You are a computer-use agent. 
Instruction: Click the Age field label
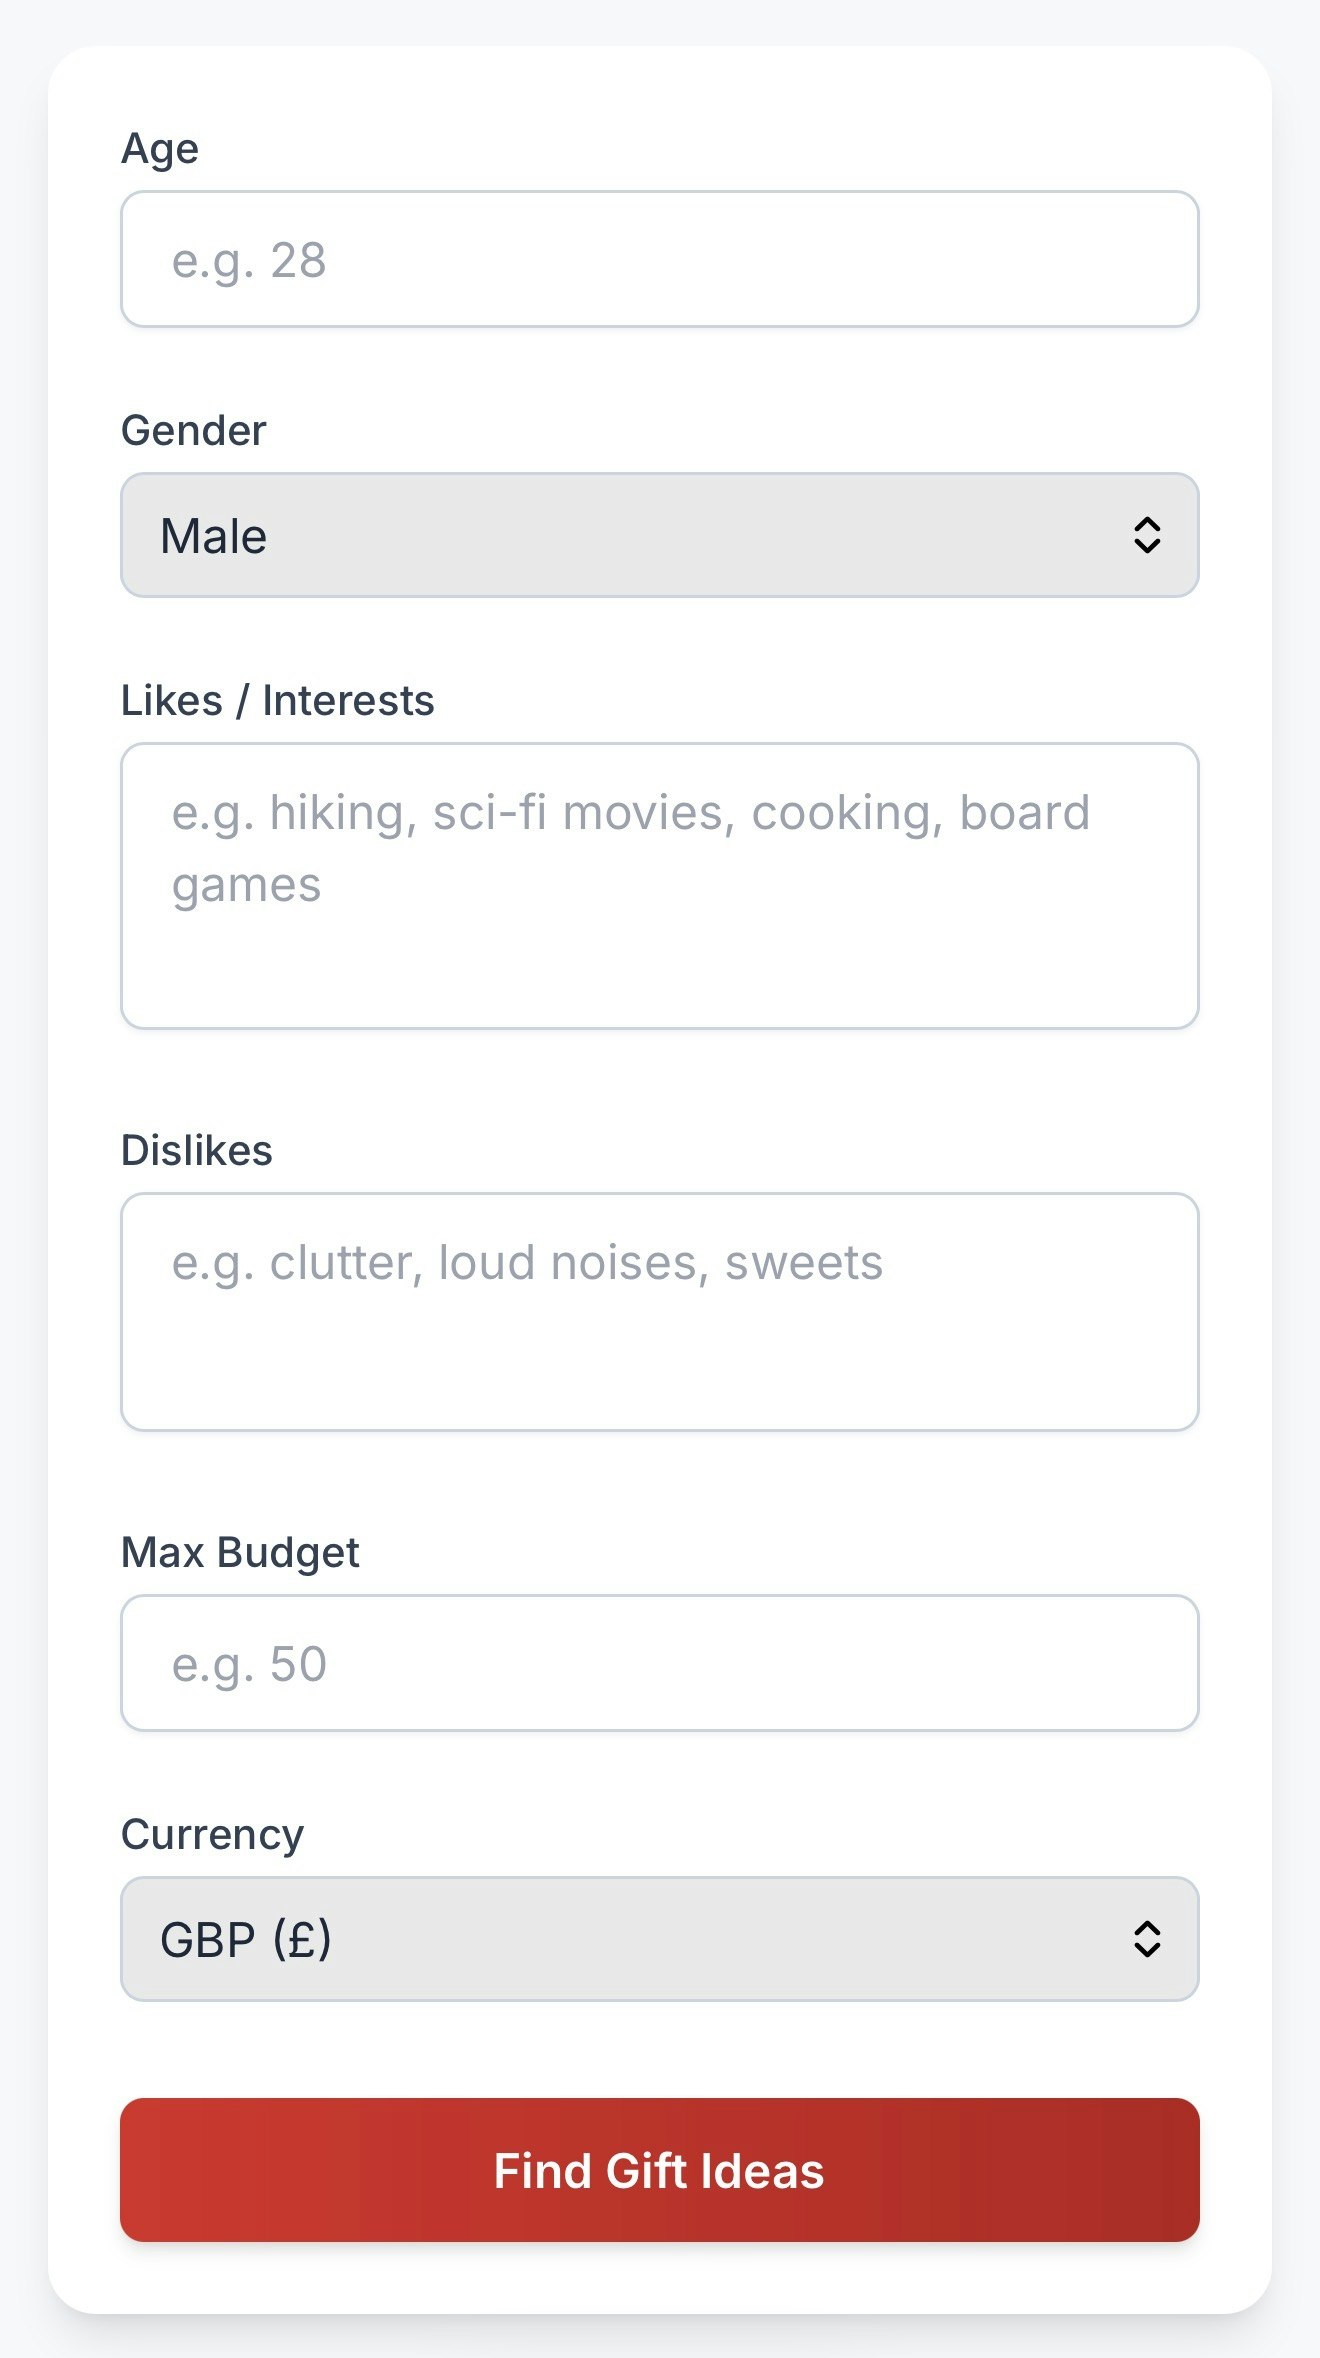tap(160, 148)
